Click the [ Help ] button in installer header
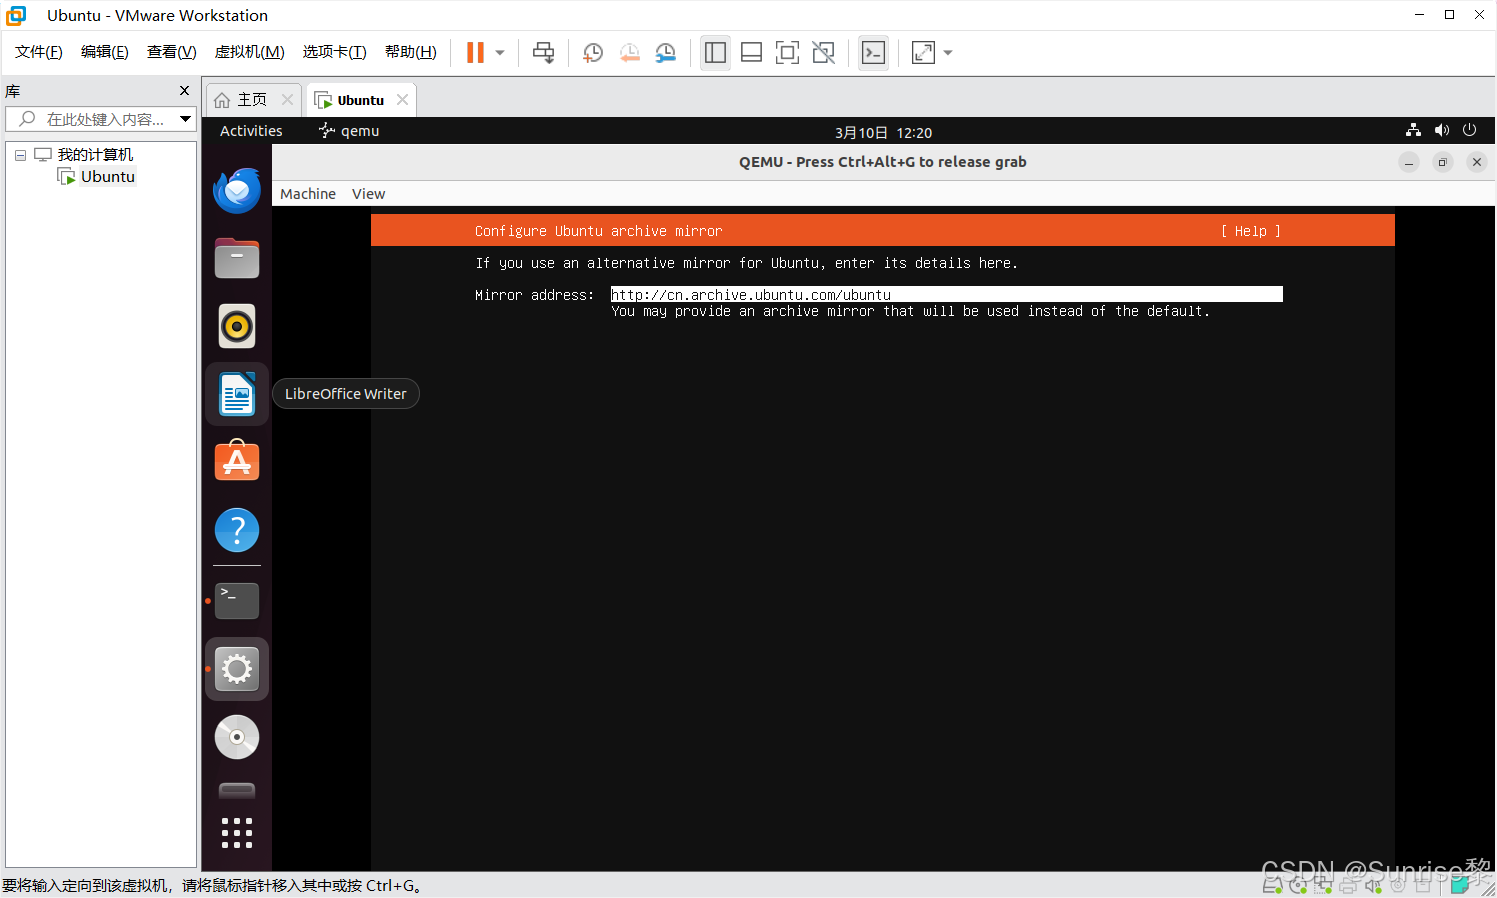 (1251, 231)
